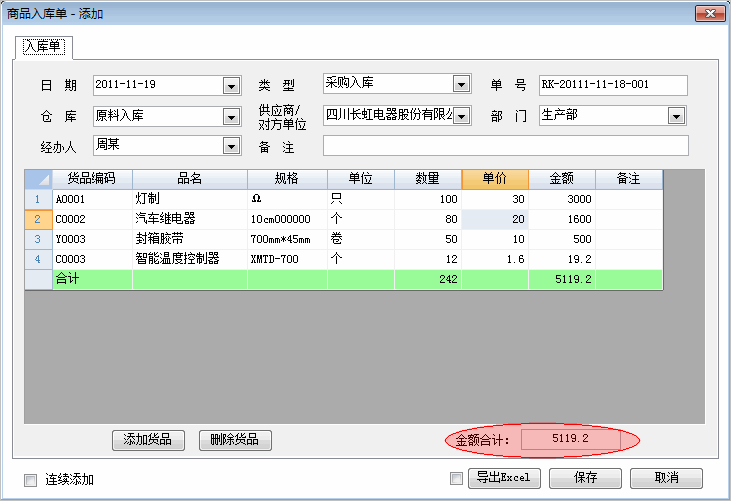Tick the checkbox beside 导出Excel
Viewport: 731px width, 501px height.
pyautogui.click(x=457, y=478)
